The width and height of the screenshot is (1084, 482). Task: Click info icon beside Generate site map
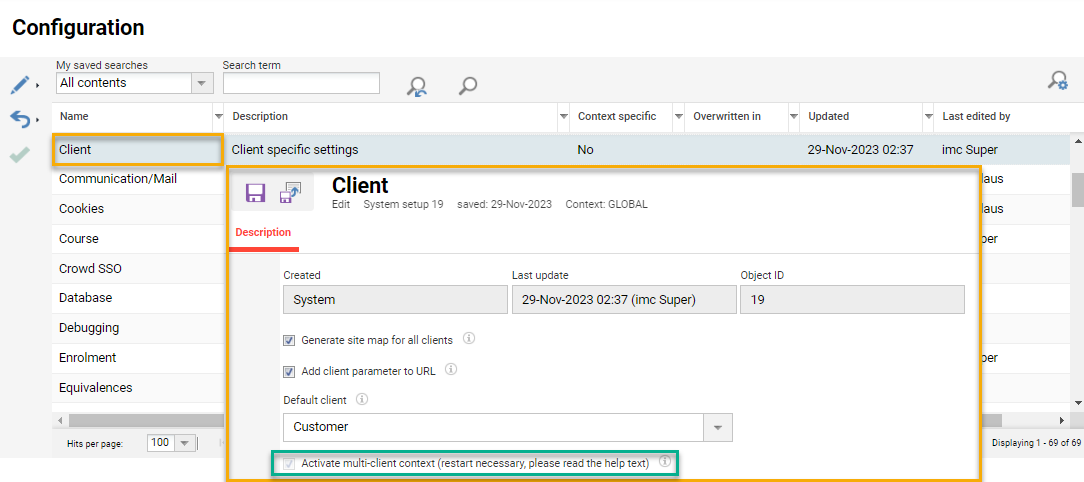point(469,339)
